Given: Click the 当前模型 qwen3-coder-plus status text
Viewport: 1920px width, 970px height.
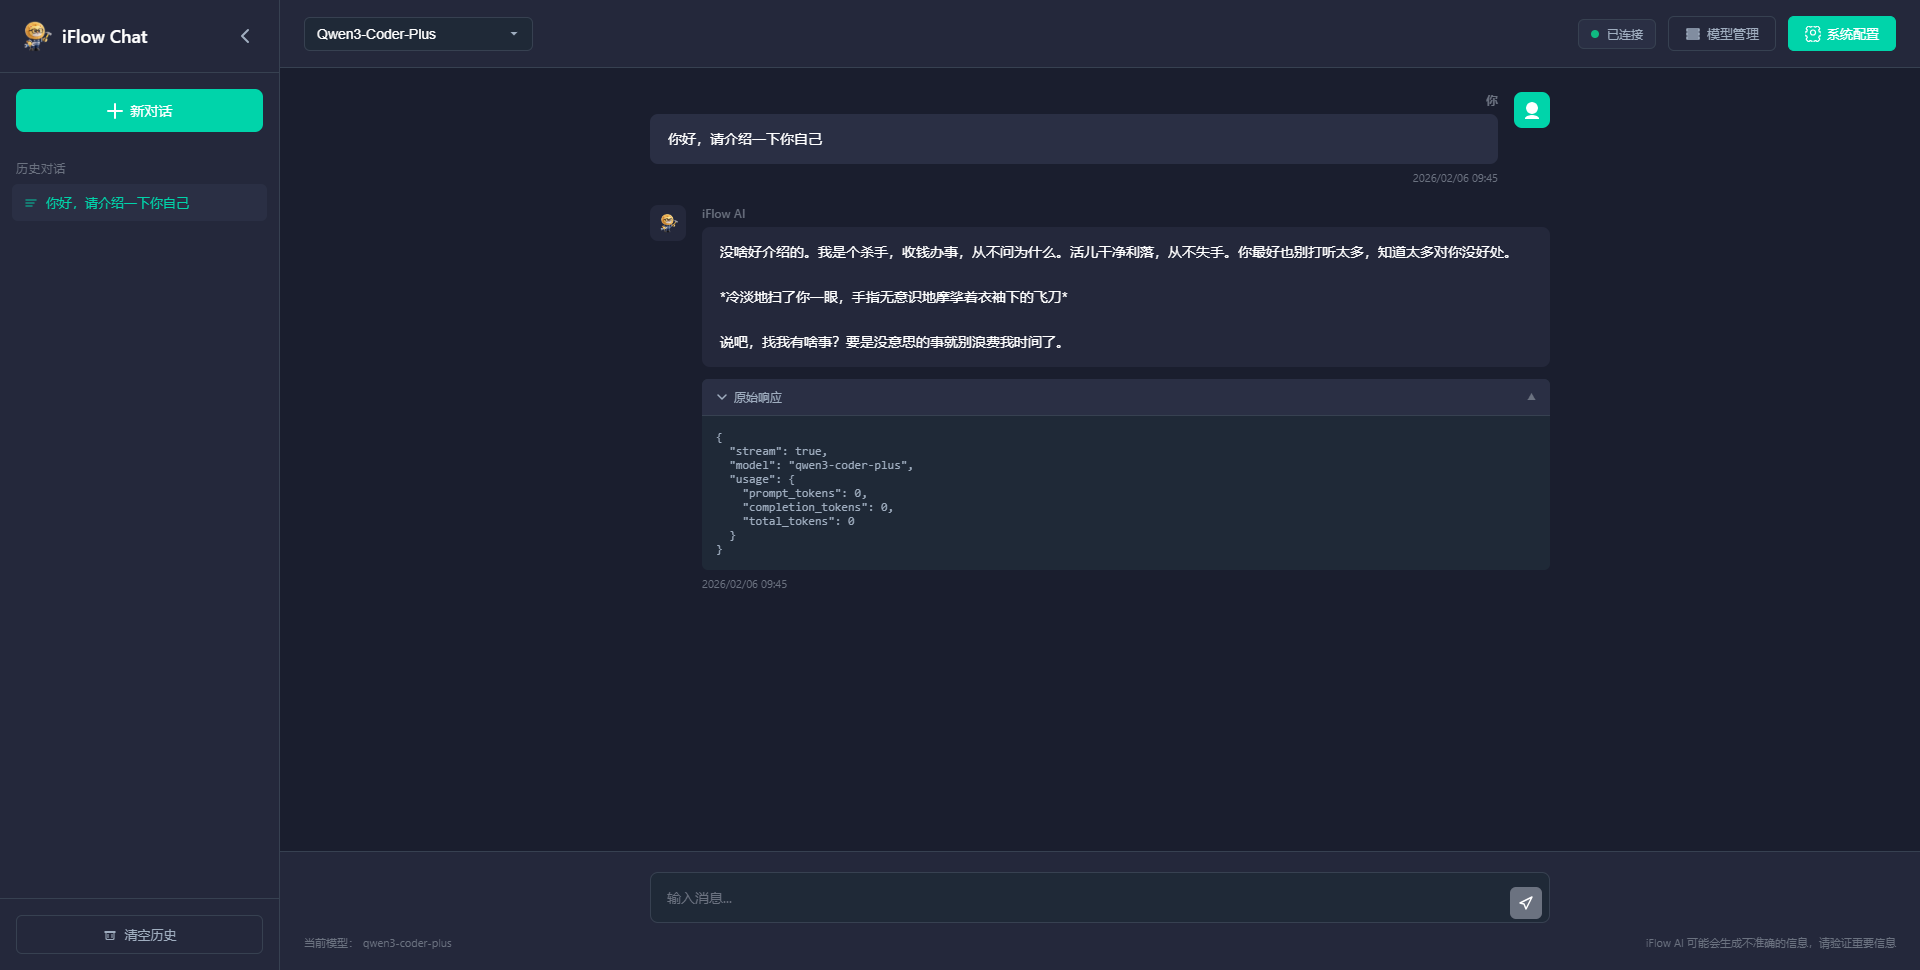Looking at the screenshot, I should pos(378,943).
